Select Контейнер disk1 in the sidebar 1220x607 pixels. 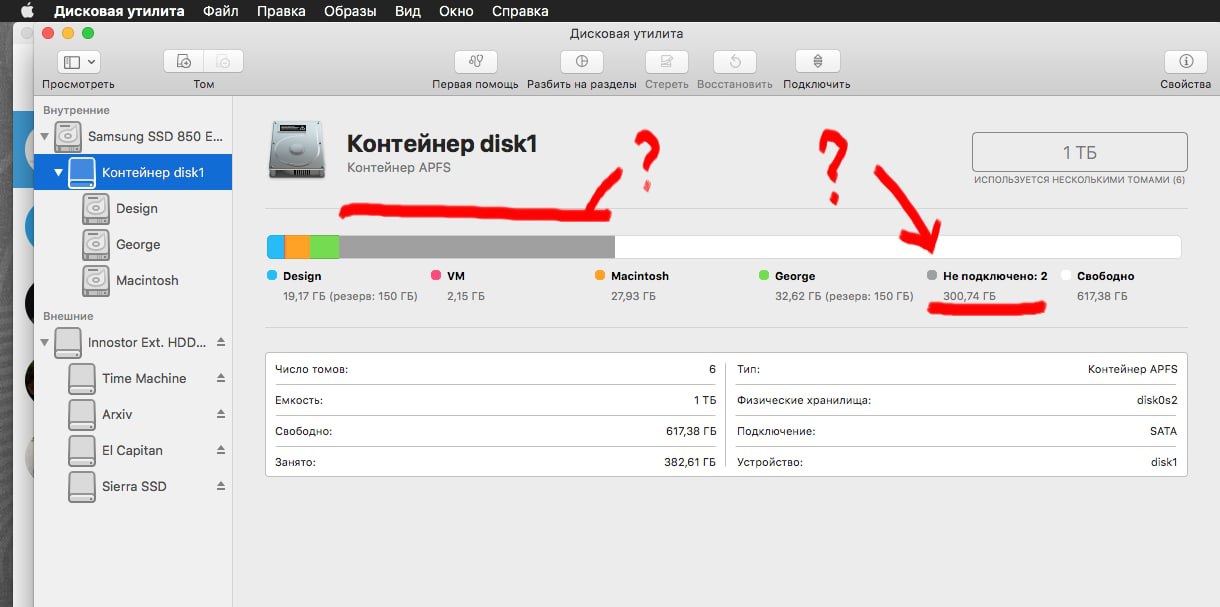click(x=133, y=172)
